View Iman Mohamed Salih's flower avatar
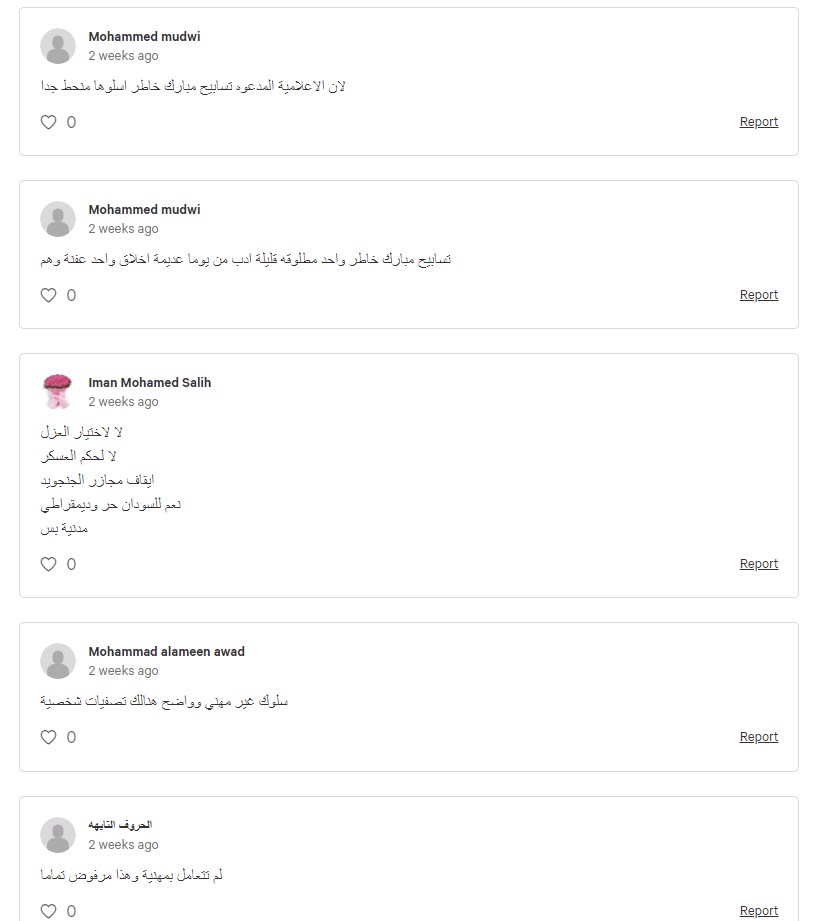Screen dimensions: 829x921 coord(58,392)
